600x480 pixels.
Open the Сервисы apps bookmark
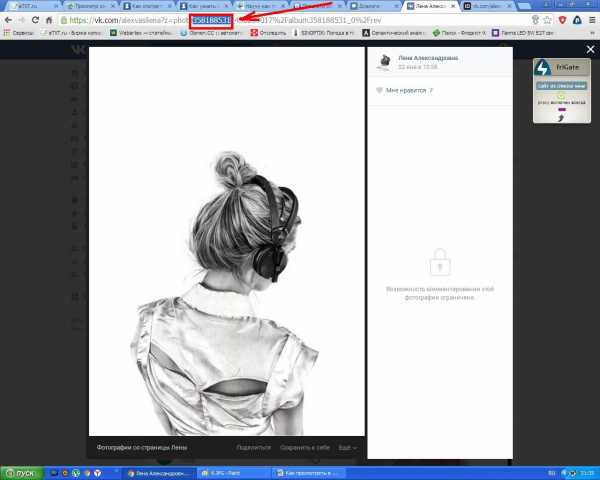pyautogui.click(x=18, y=33)
